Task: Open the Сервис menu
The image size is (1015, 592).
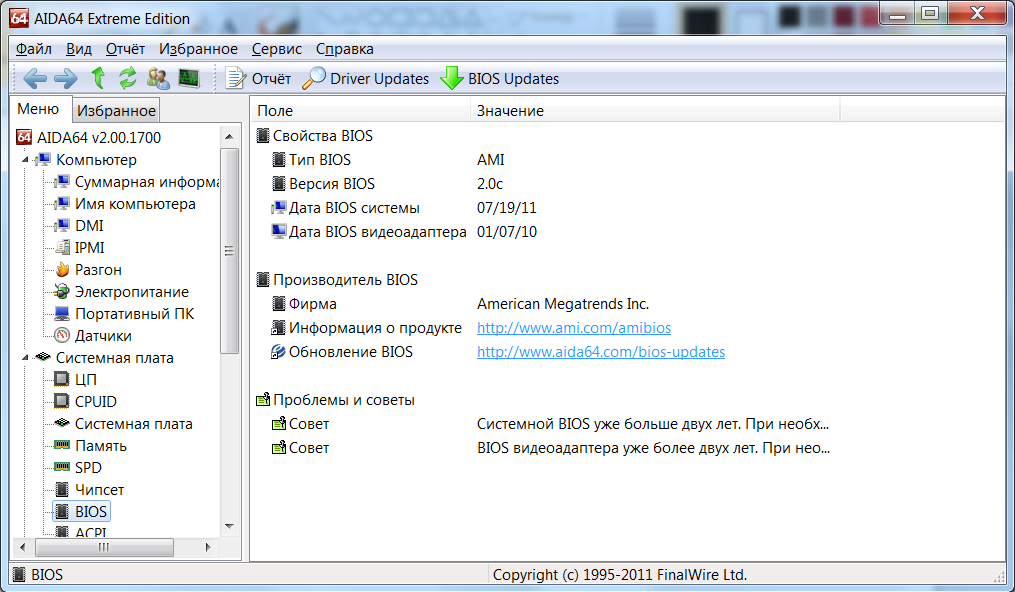Action: (x=277, y=49)
